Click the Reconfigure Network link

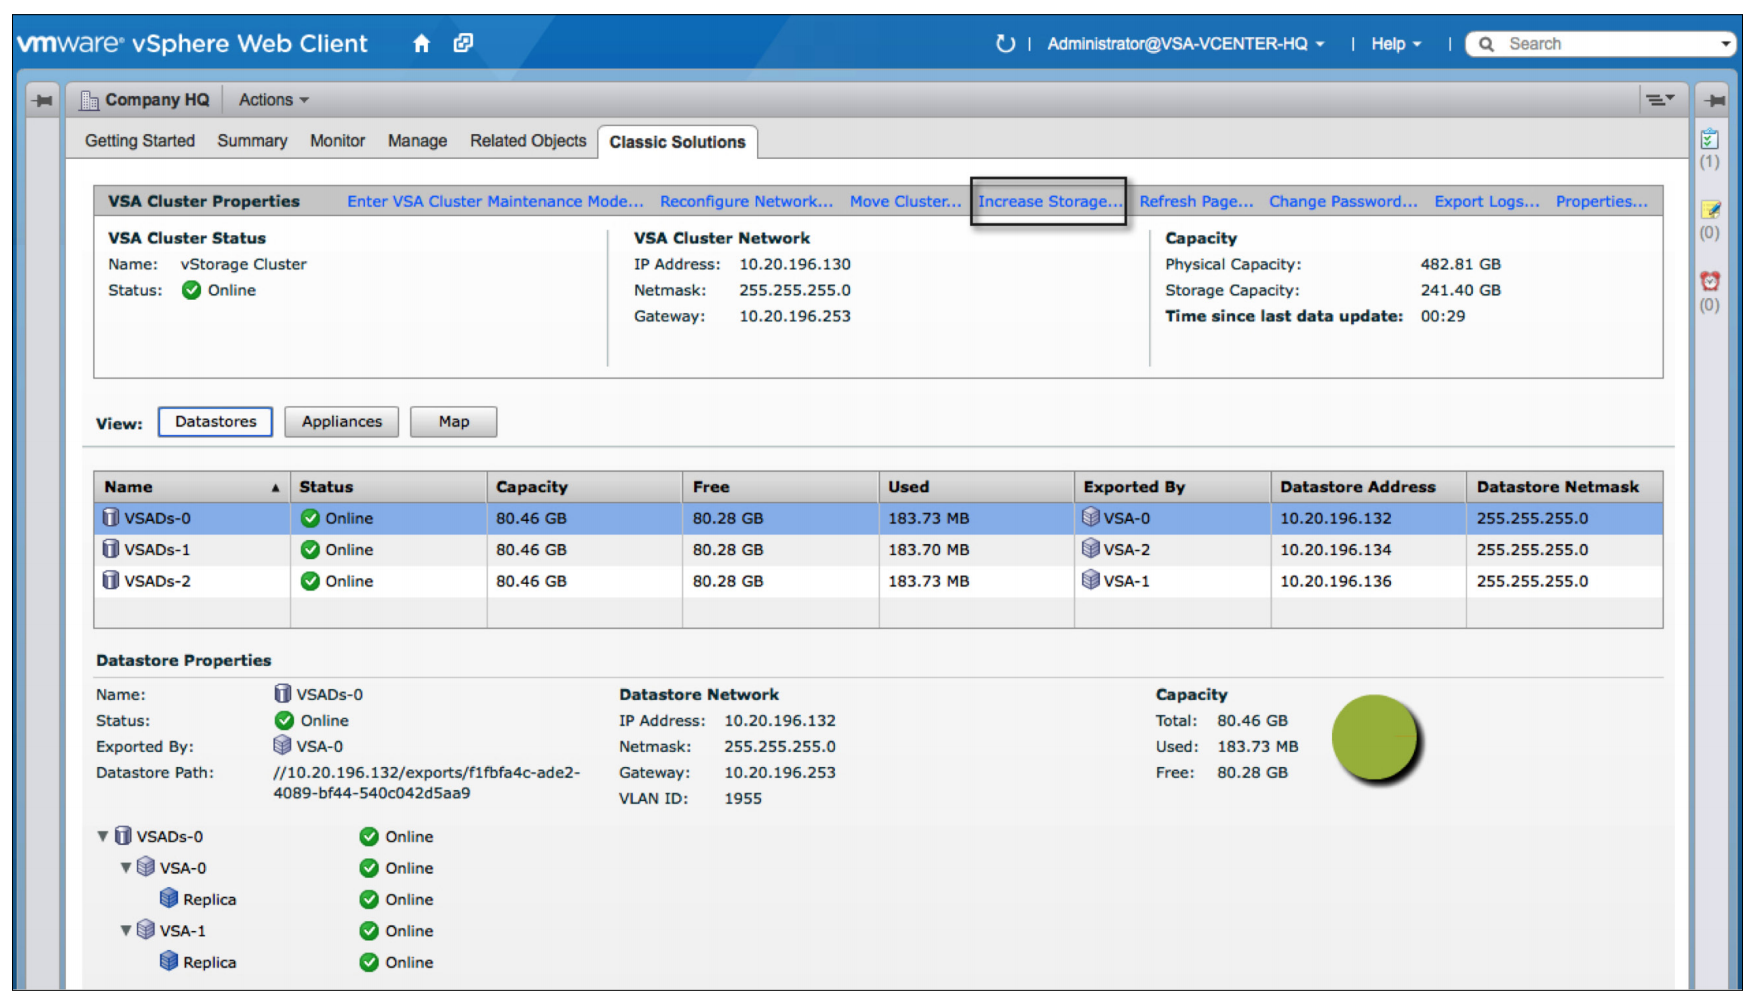point(746,201)
